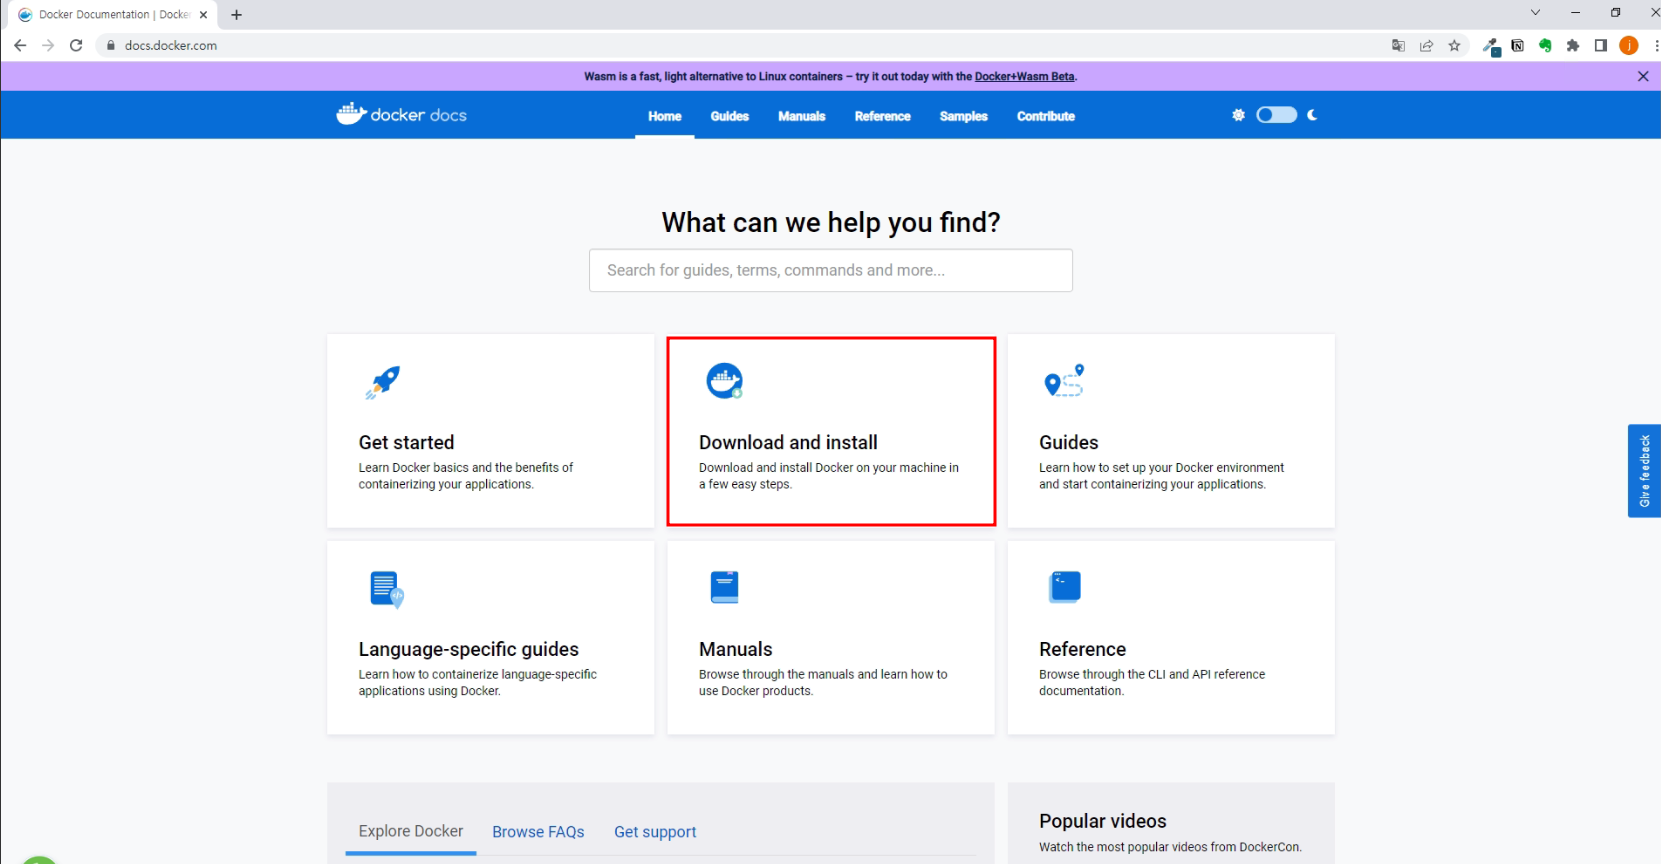This screenshot has height=864, width=1661.
Task: Click the side panel icon
Action: point(1600,45)
